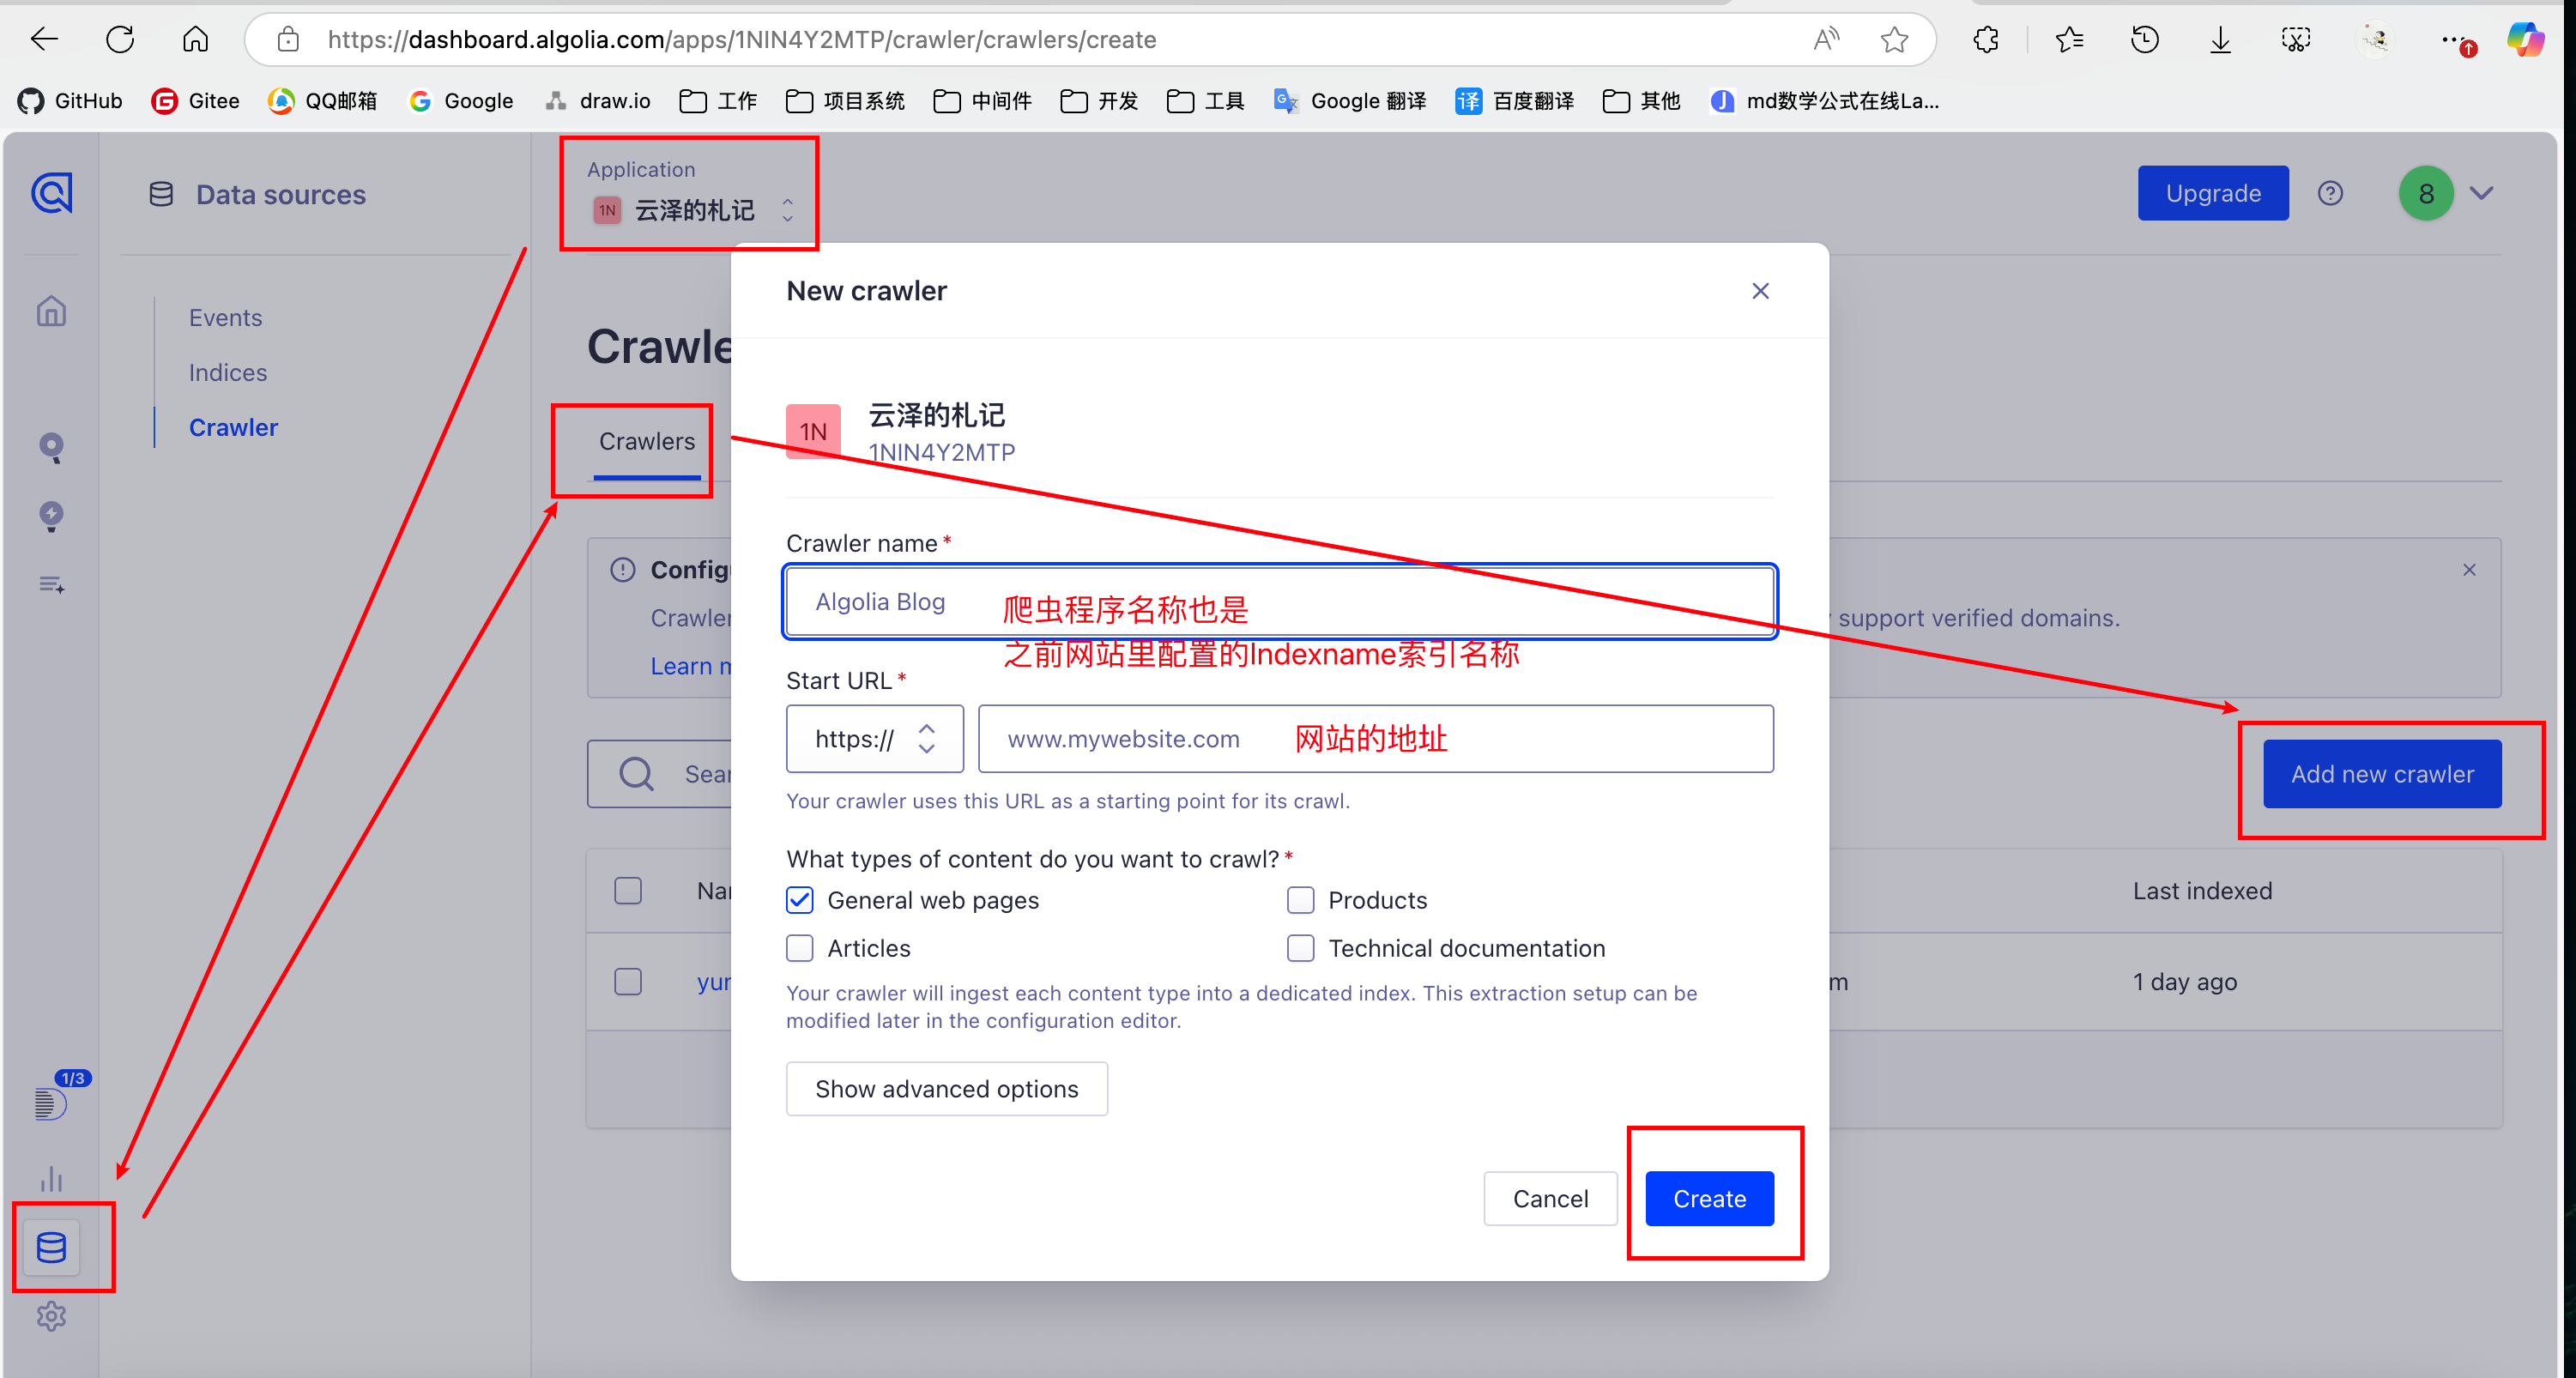Open the draw.io bookmark
2576x1378 pixels.
point(597,101)
